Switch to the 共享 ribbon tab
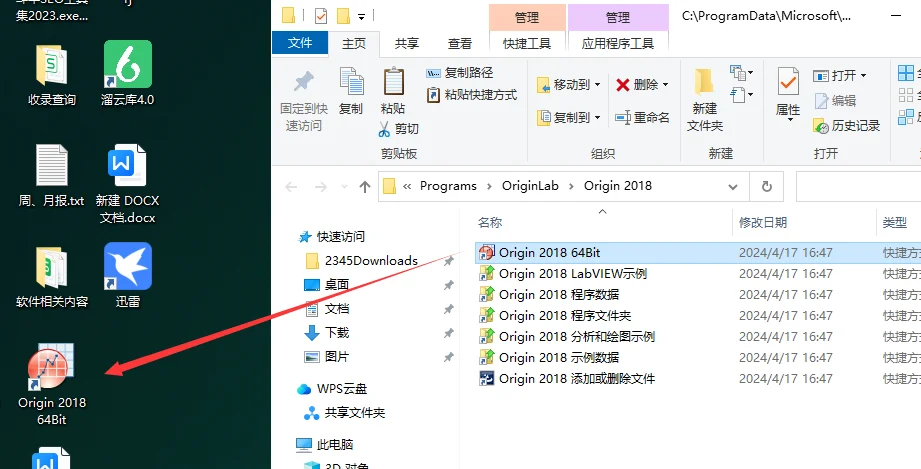 pyautogui.click(x=407, y=43)
